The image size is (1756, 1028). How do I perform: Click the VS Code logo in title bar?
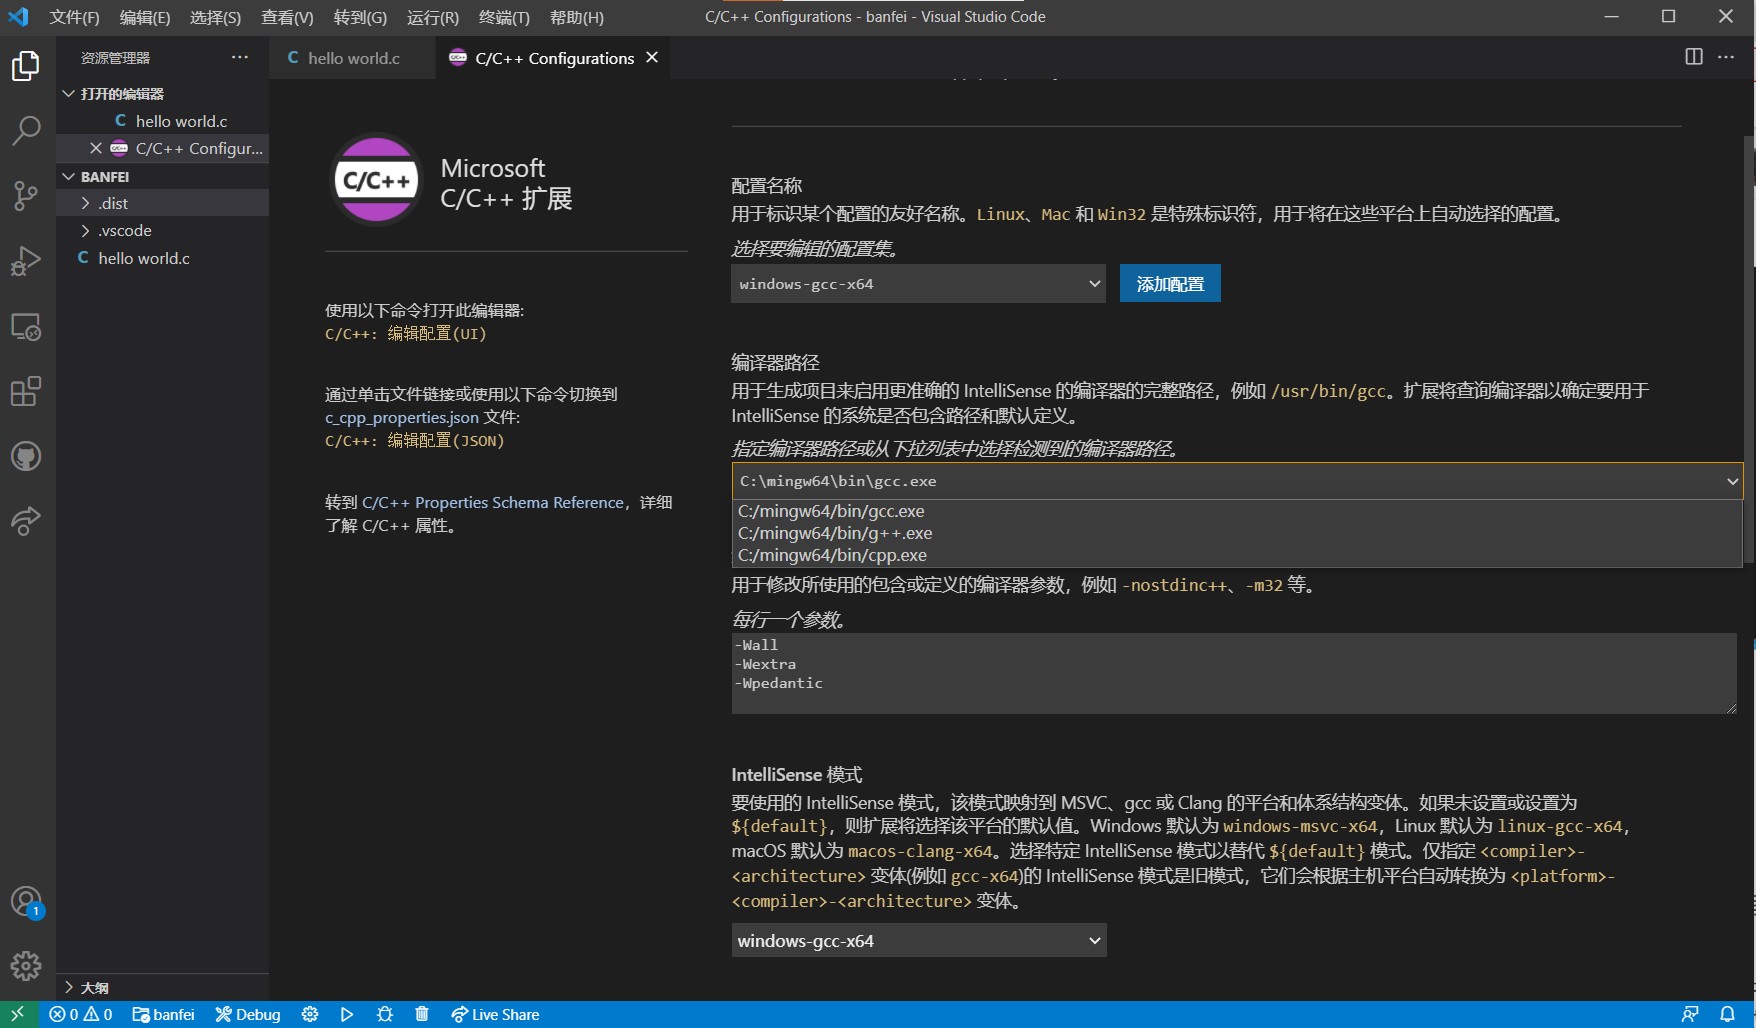(x=18, y=17)
